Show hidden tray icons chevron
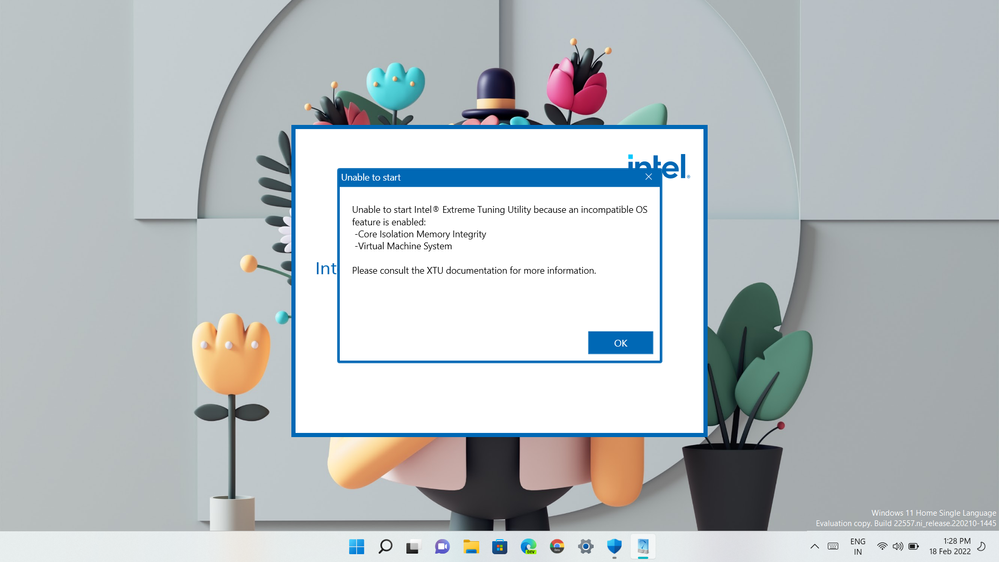Screen dimensions: 999x562 814,547
